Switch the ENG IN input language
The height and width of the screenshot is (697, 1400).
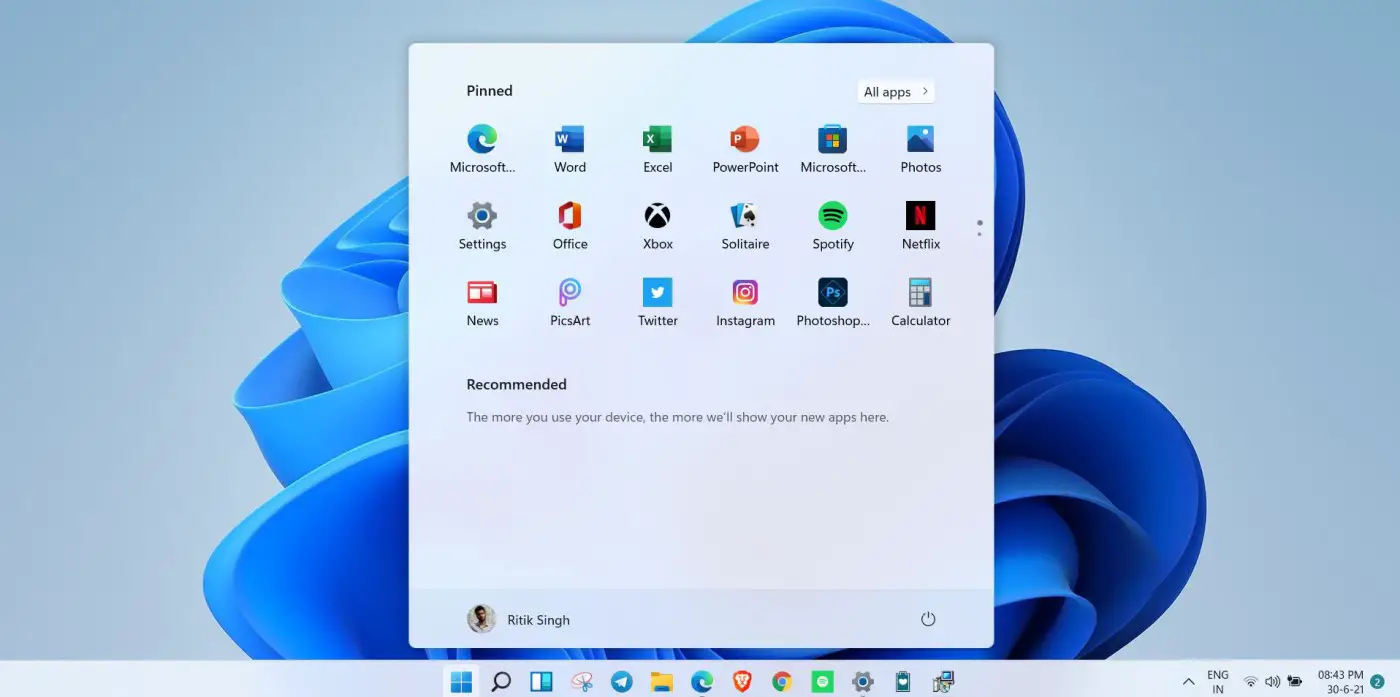click(1218, 682)
